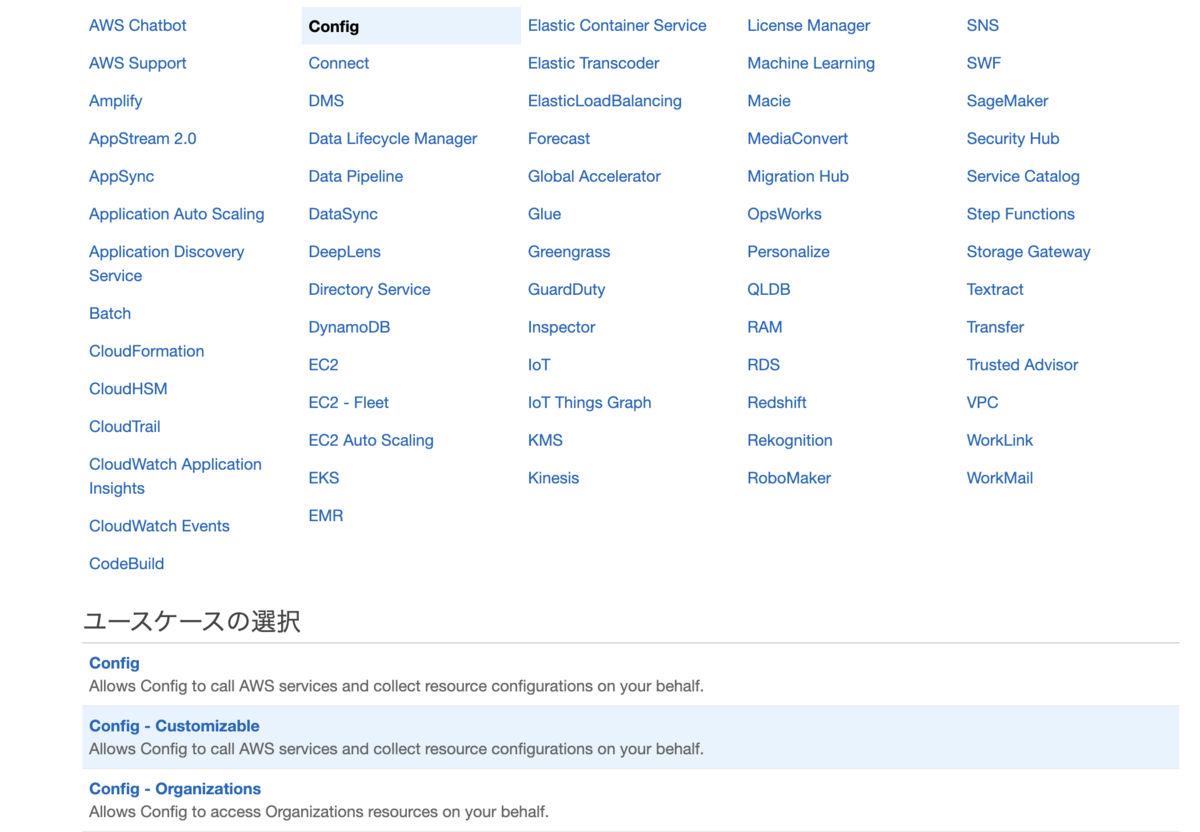This screenshot has height=832, width=1200.
Task: Select EC2 - Fleet service
Action: 348,402
